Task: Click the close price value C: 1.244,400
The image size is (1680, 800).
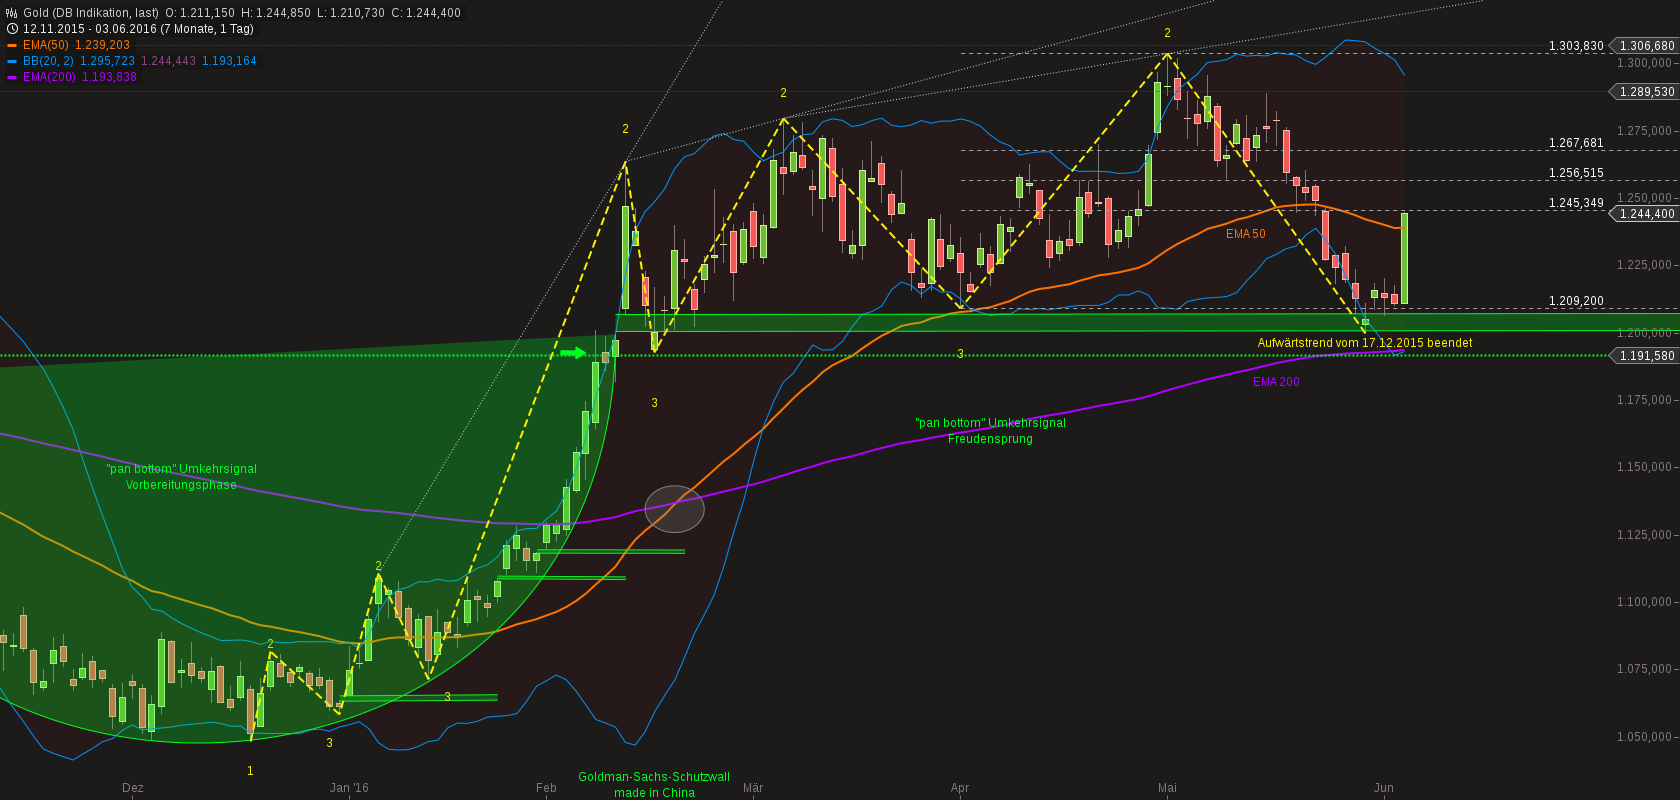Action: (x=426, y=13)
